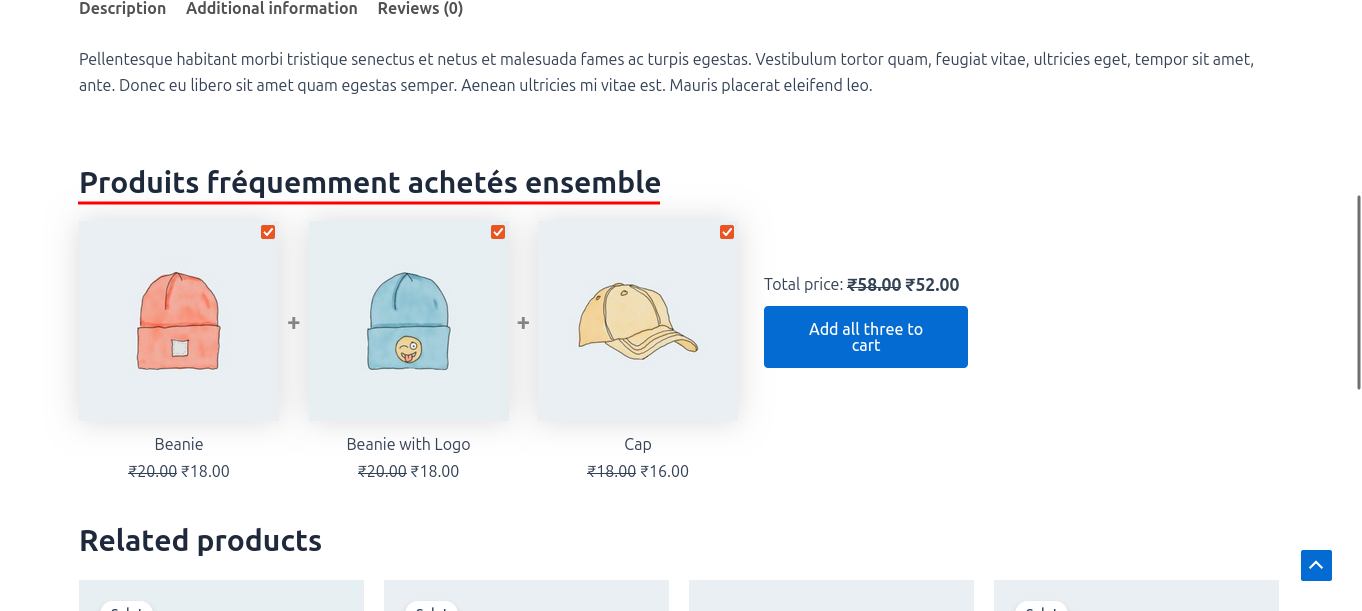
Task: Click plus sign between Beanie and Beanie with Logo
Action: coord(294,323)
